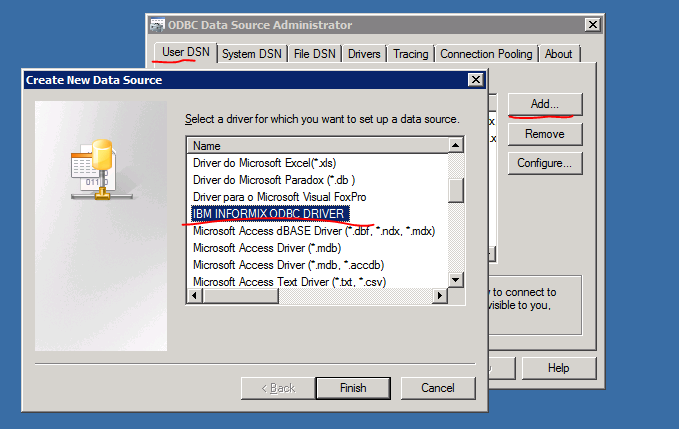The width and height of the screenshot is (679, 429).
Task: Select Microsoft Access Text Driver (*.txt, *.csv)
Action: point(289,282)
